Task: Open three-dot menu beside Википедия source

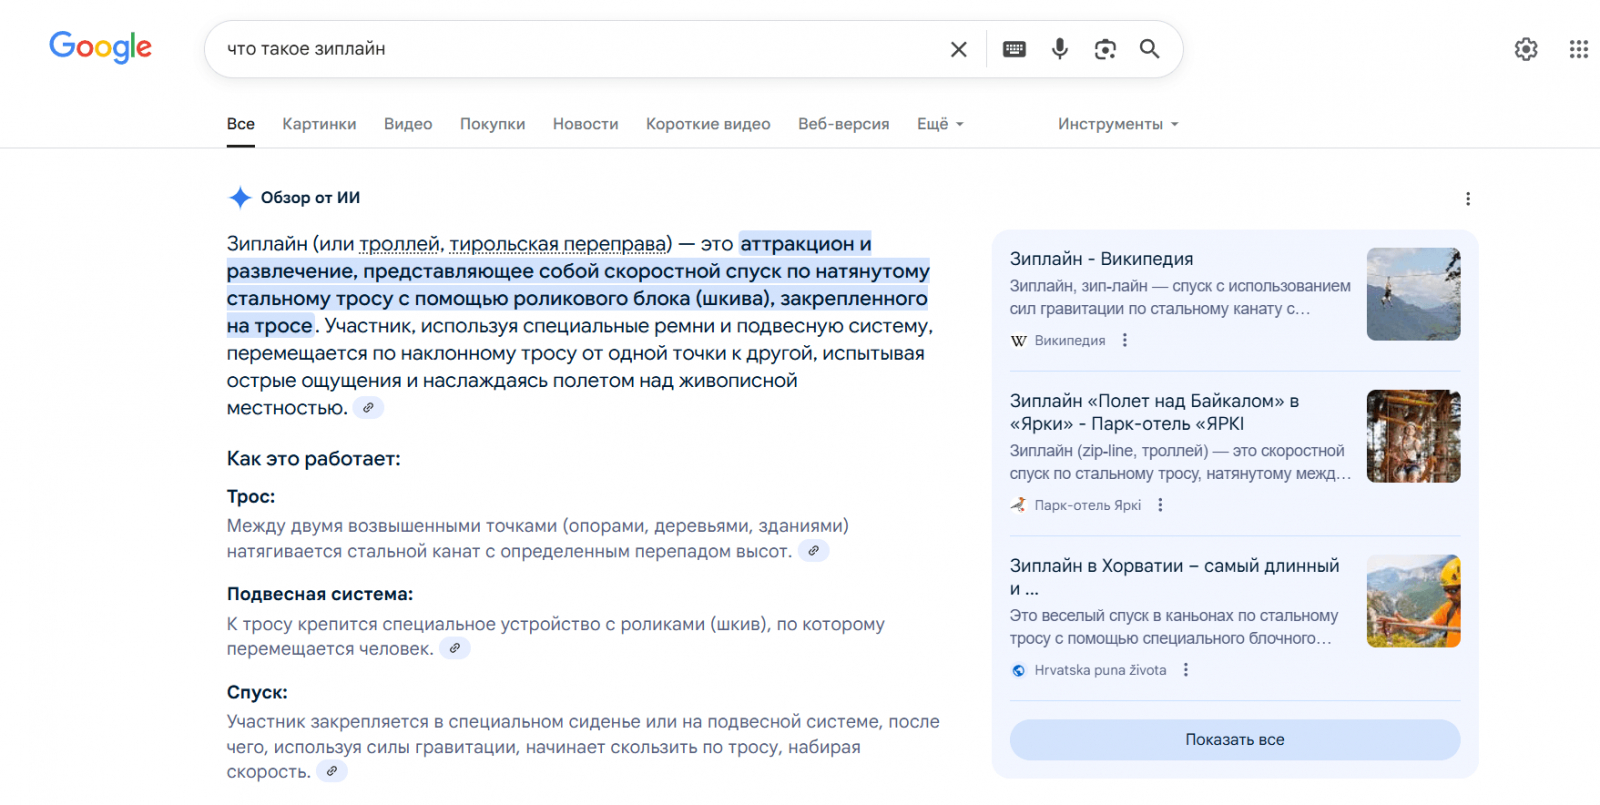Action: (x=1125, y=340)
